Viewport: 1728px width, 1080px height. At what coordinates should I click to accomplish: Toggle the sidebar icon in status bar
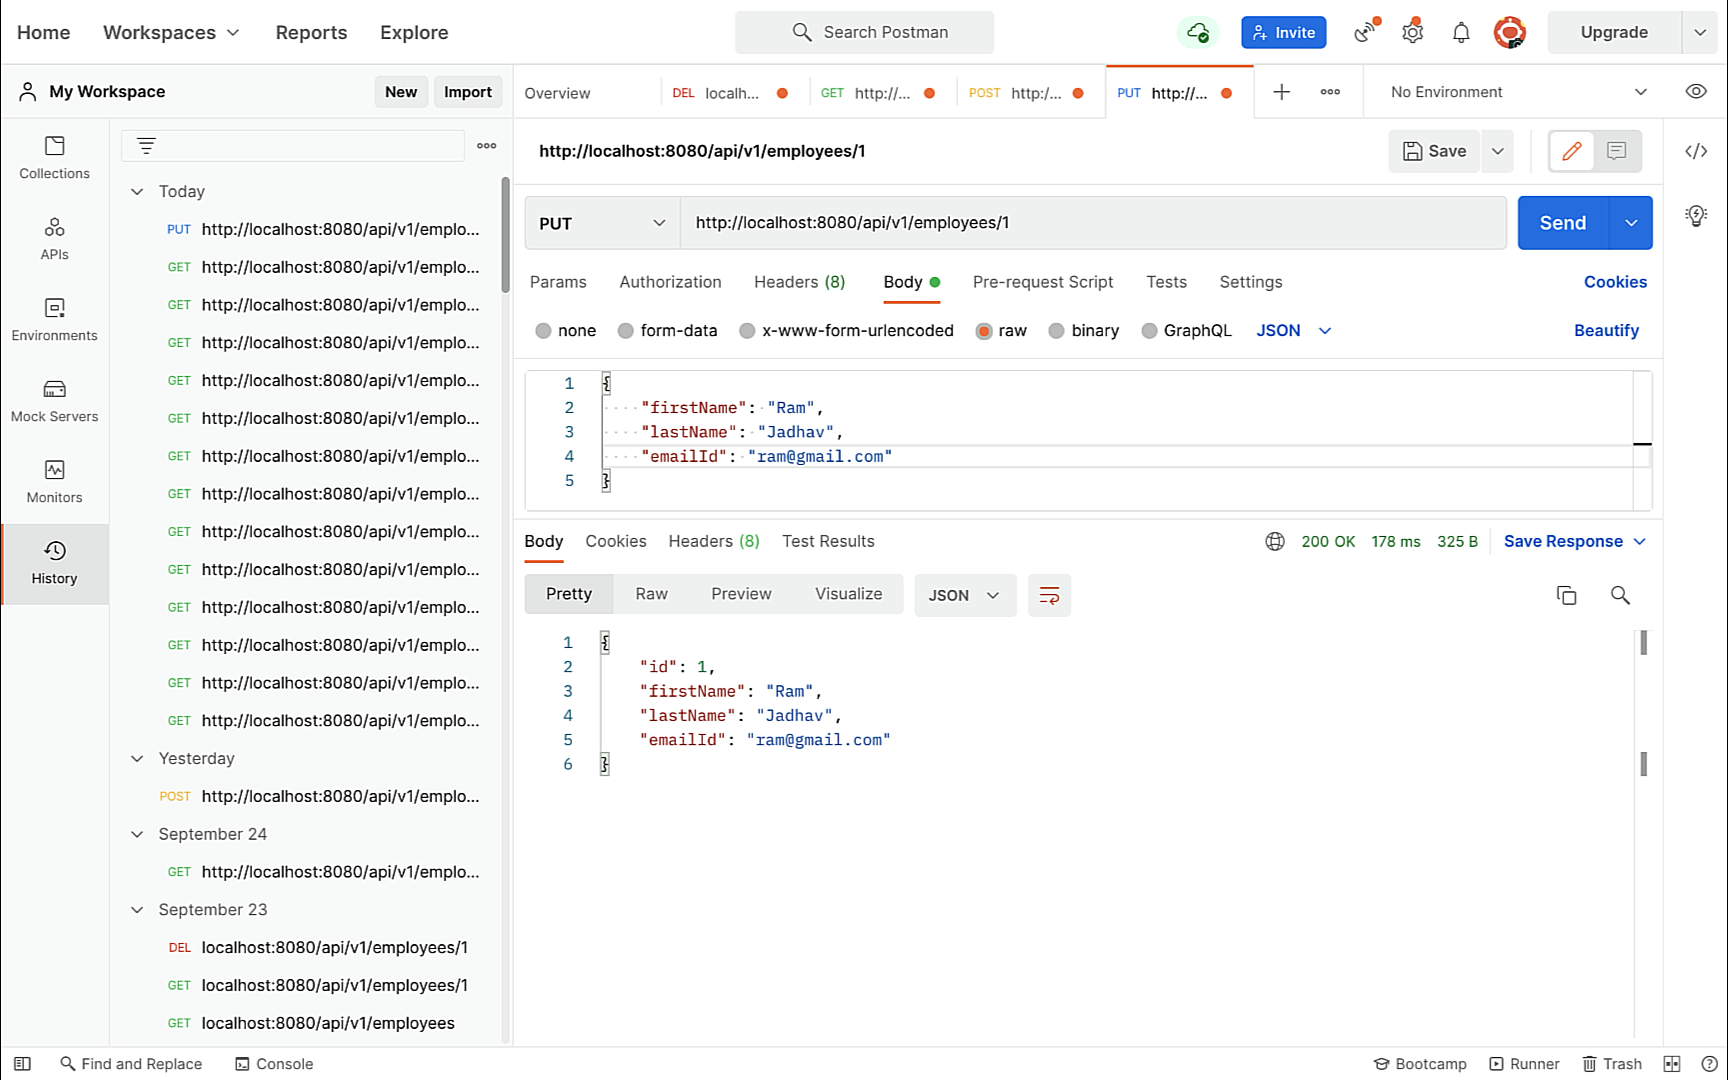(22, 1064)
